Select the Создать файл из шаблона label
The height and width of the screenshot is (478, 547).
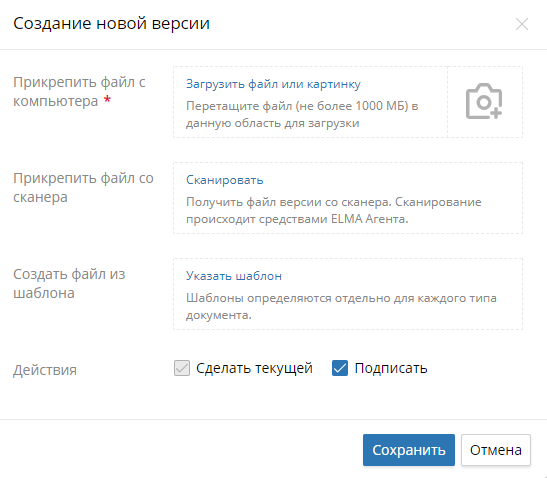click(x=69, y=284)
